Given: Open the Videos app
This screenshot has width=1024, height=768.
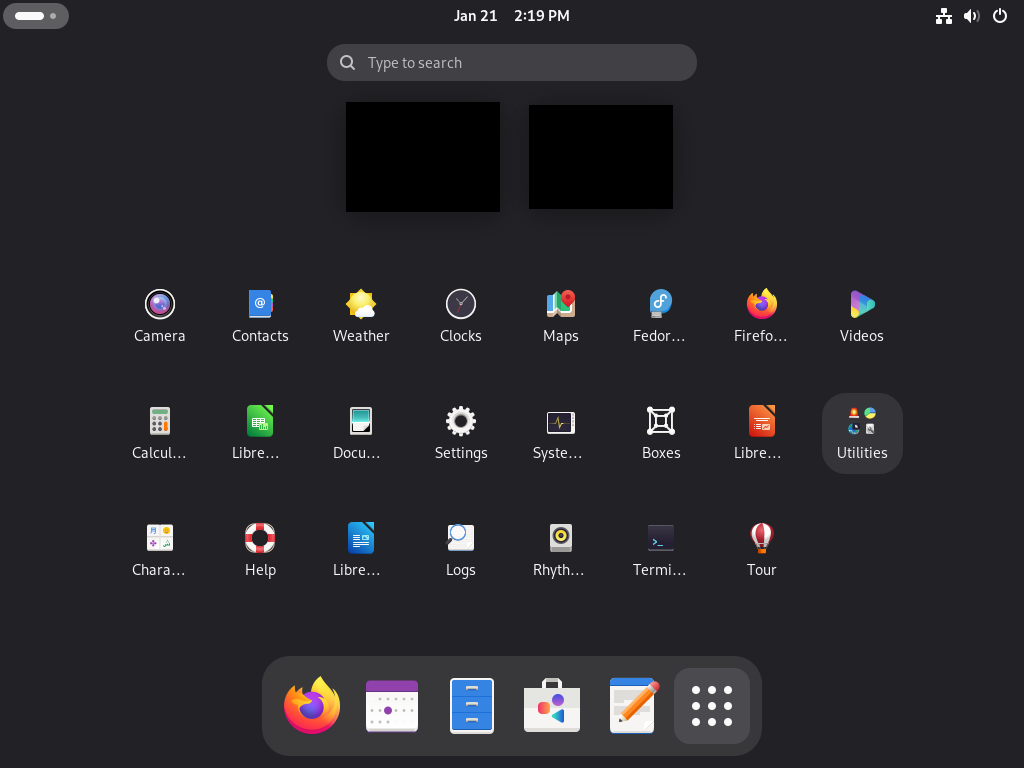Looking at the screenshot, I should click(862, 316).
